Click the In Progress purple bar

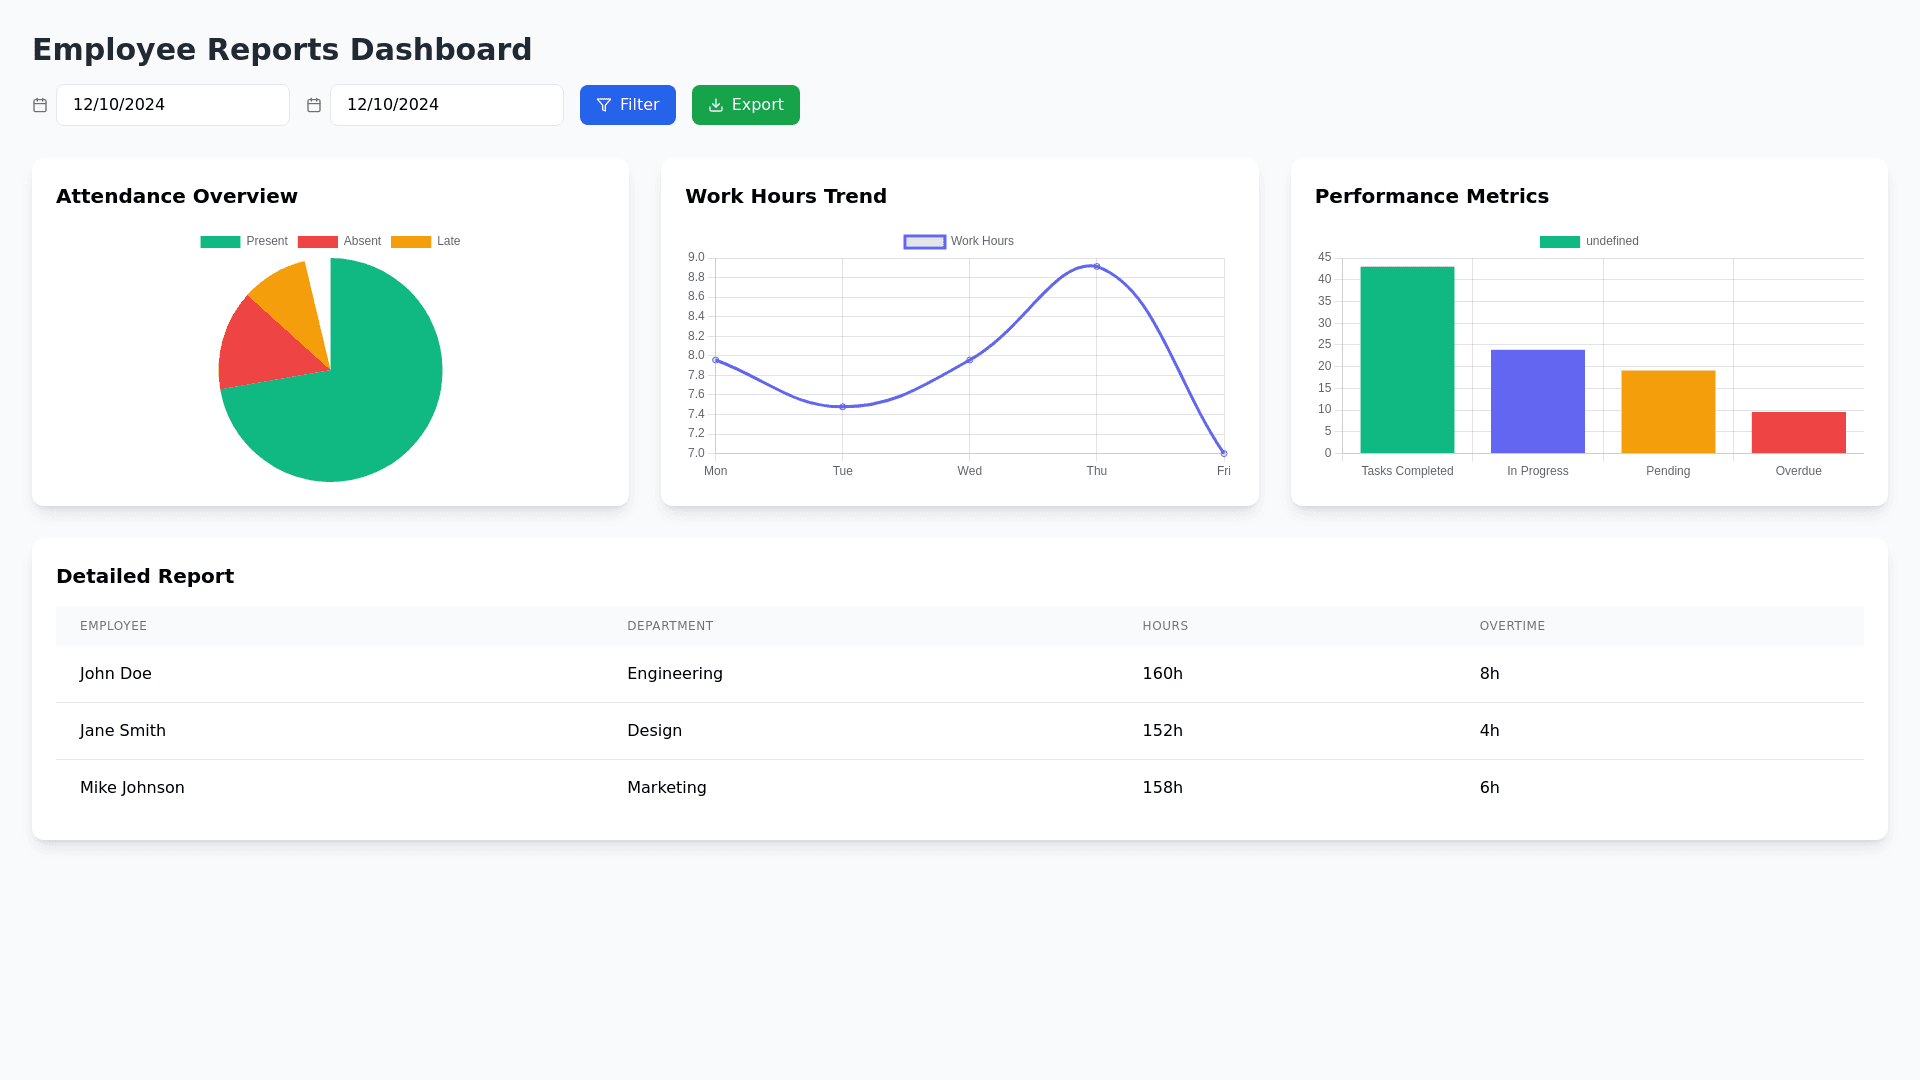(x=1537, y=402)
